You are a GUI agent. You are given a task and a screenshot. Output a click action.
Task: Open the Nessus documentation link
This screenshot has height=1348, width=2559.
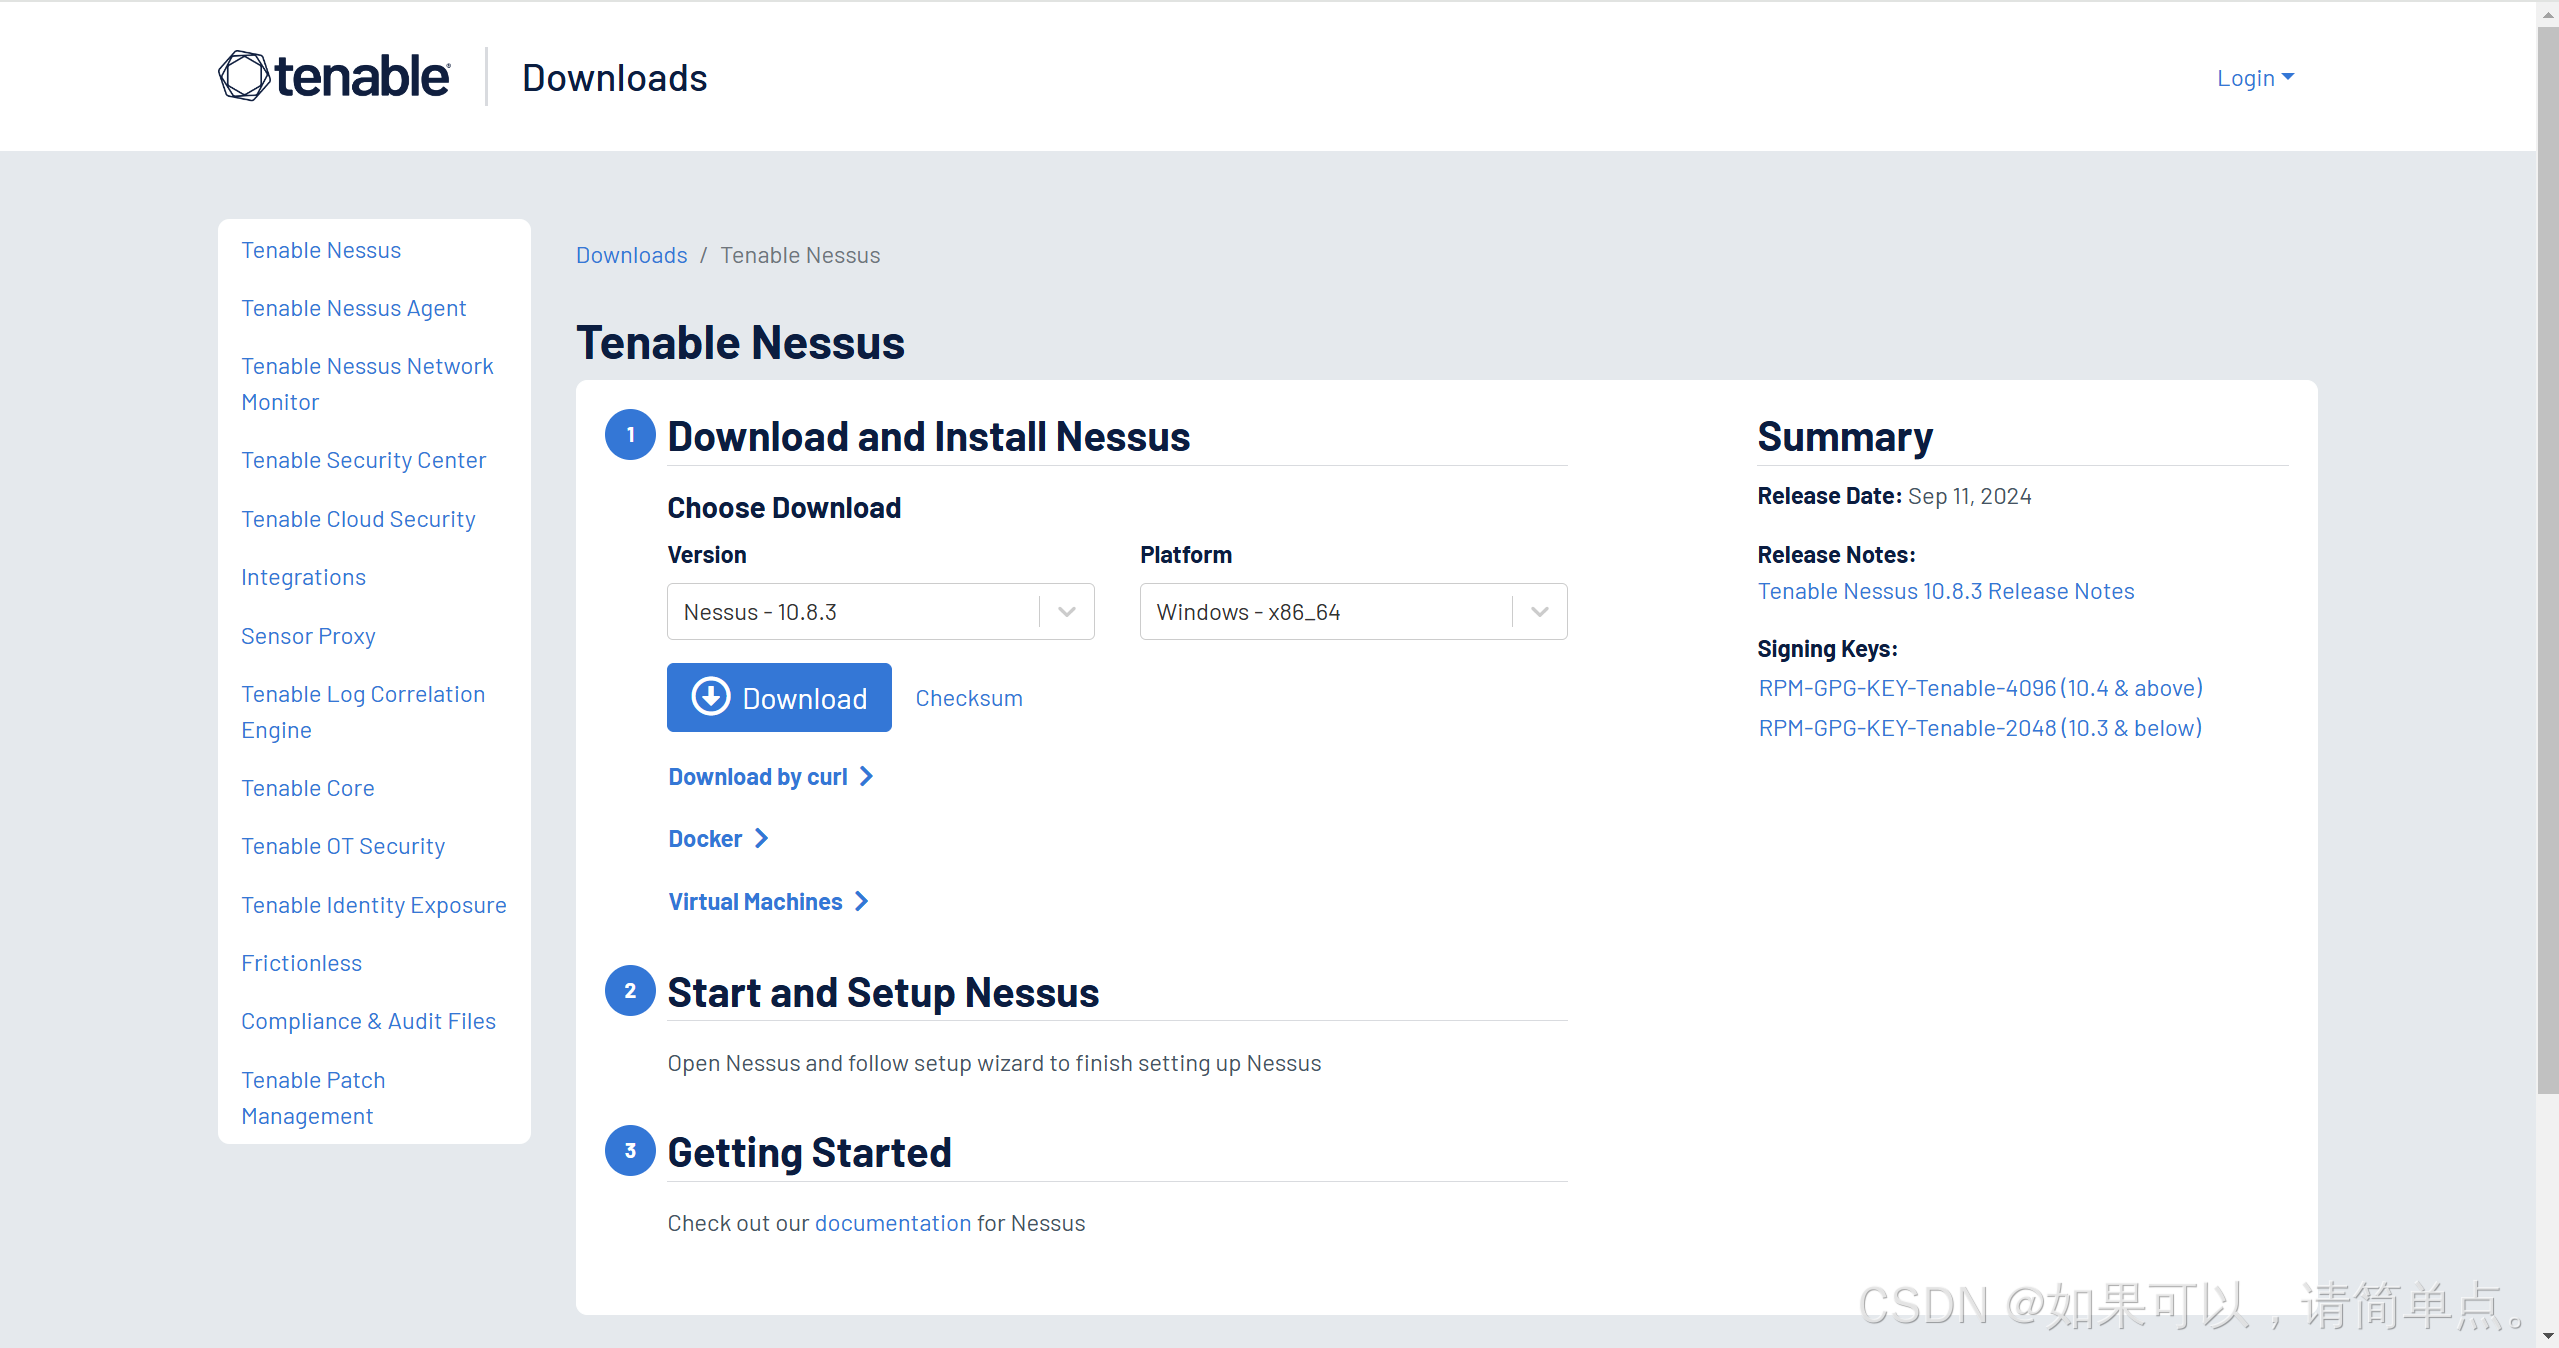892,1223
